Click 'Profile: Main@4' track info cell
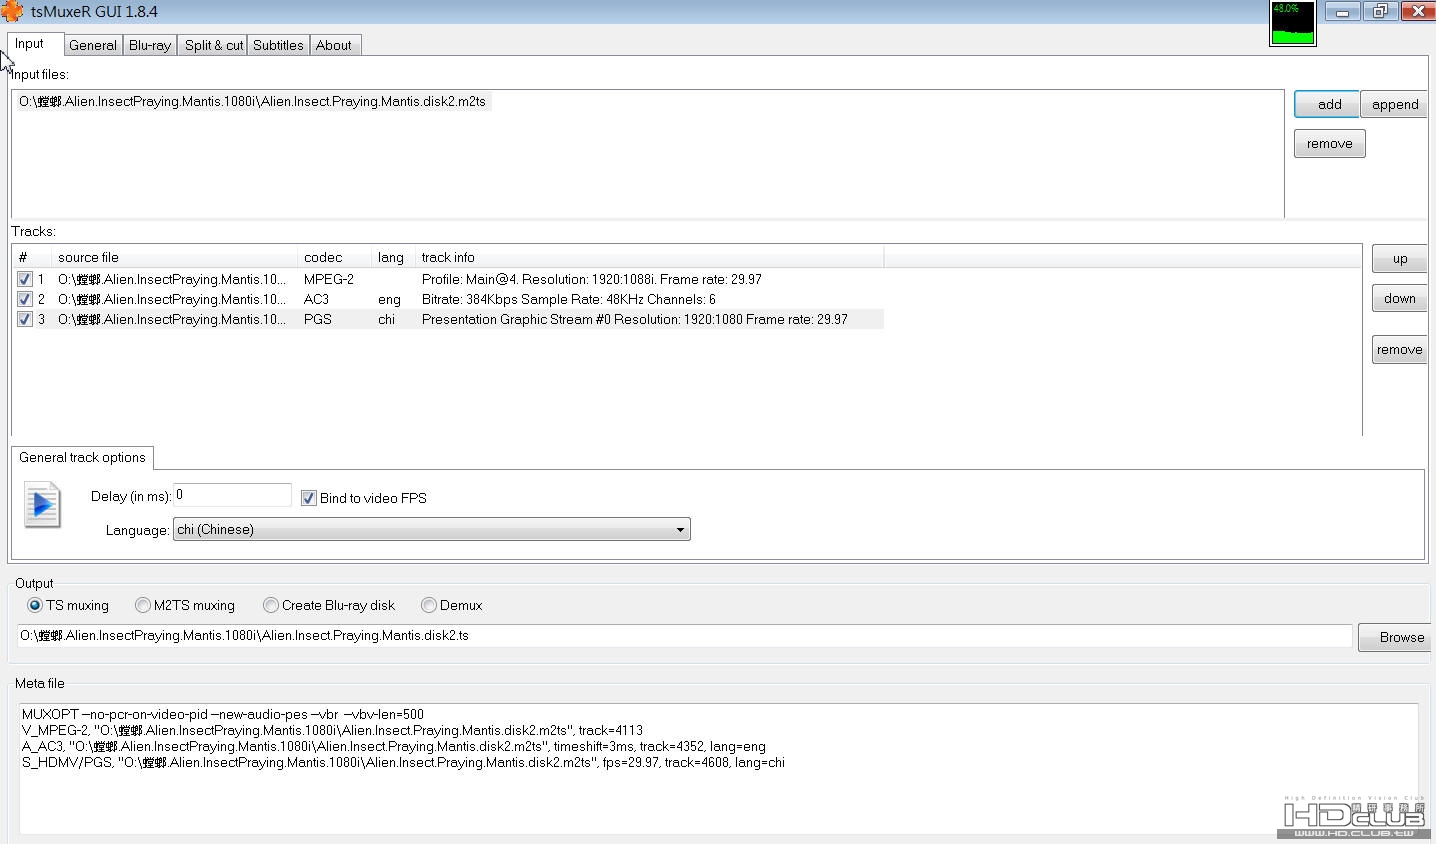 click(x=592, y=279)
